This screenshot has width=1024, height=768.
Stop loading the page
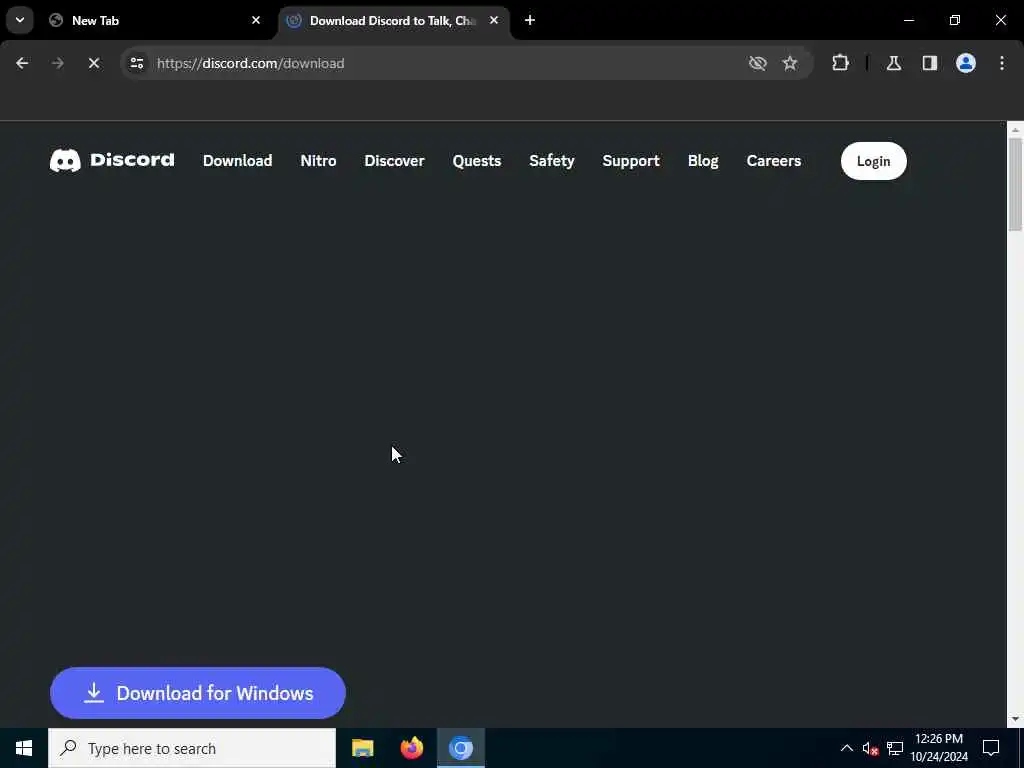[93, 63]
